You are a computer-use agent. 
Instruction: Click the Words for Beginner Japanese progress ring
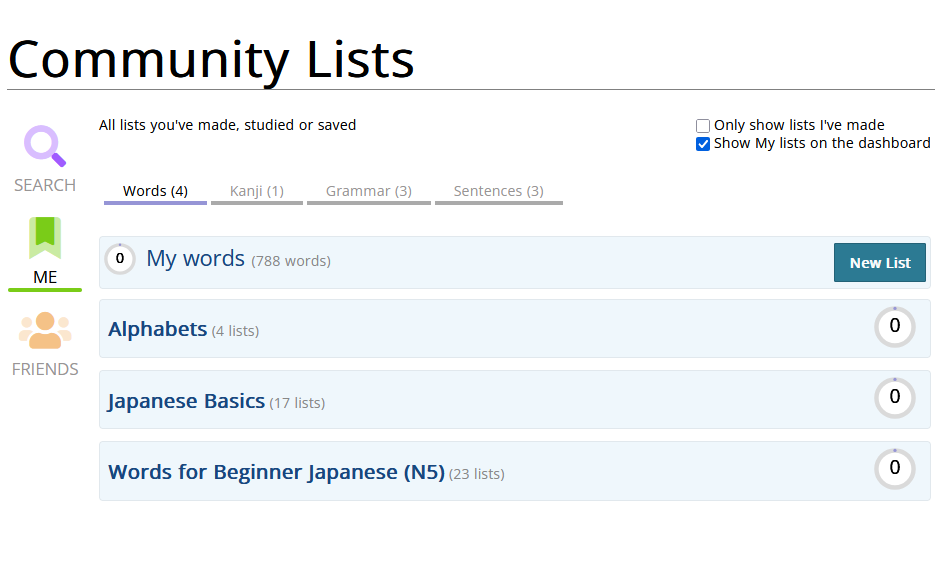894,469
